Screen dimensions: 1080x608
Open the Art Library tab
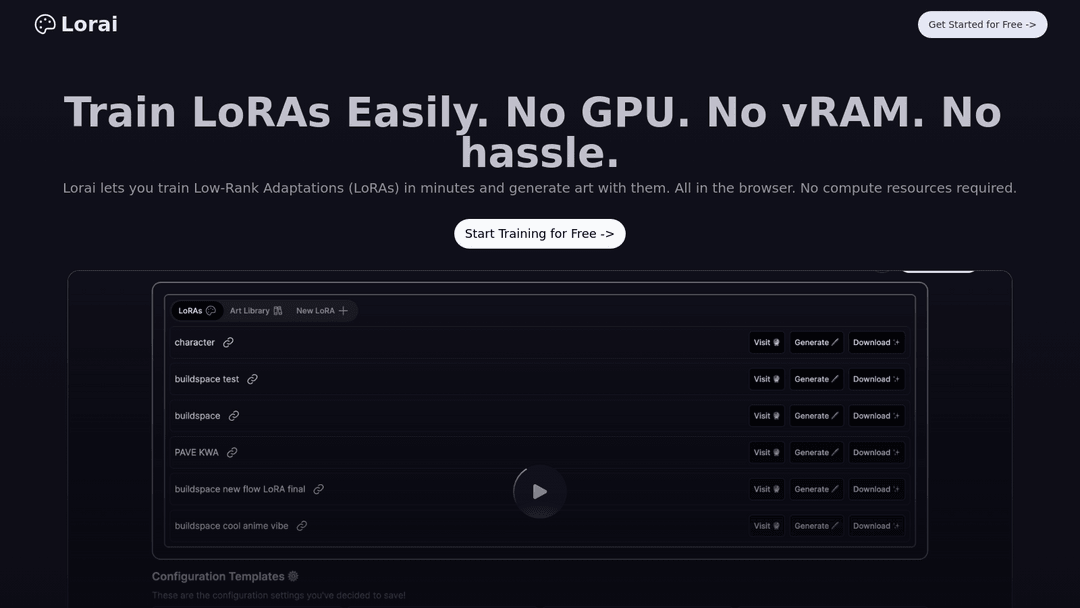(256, 311)
